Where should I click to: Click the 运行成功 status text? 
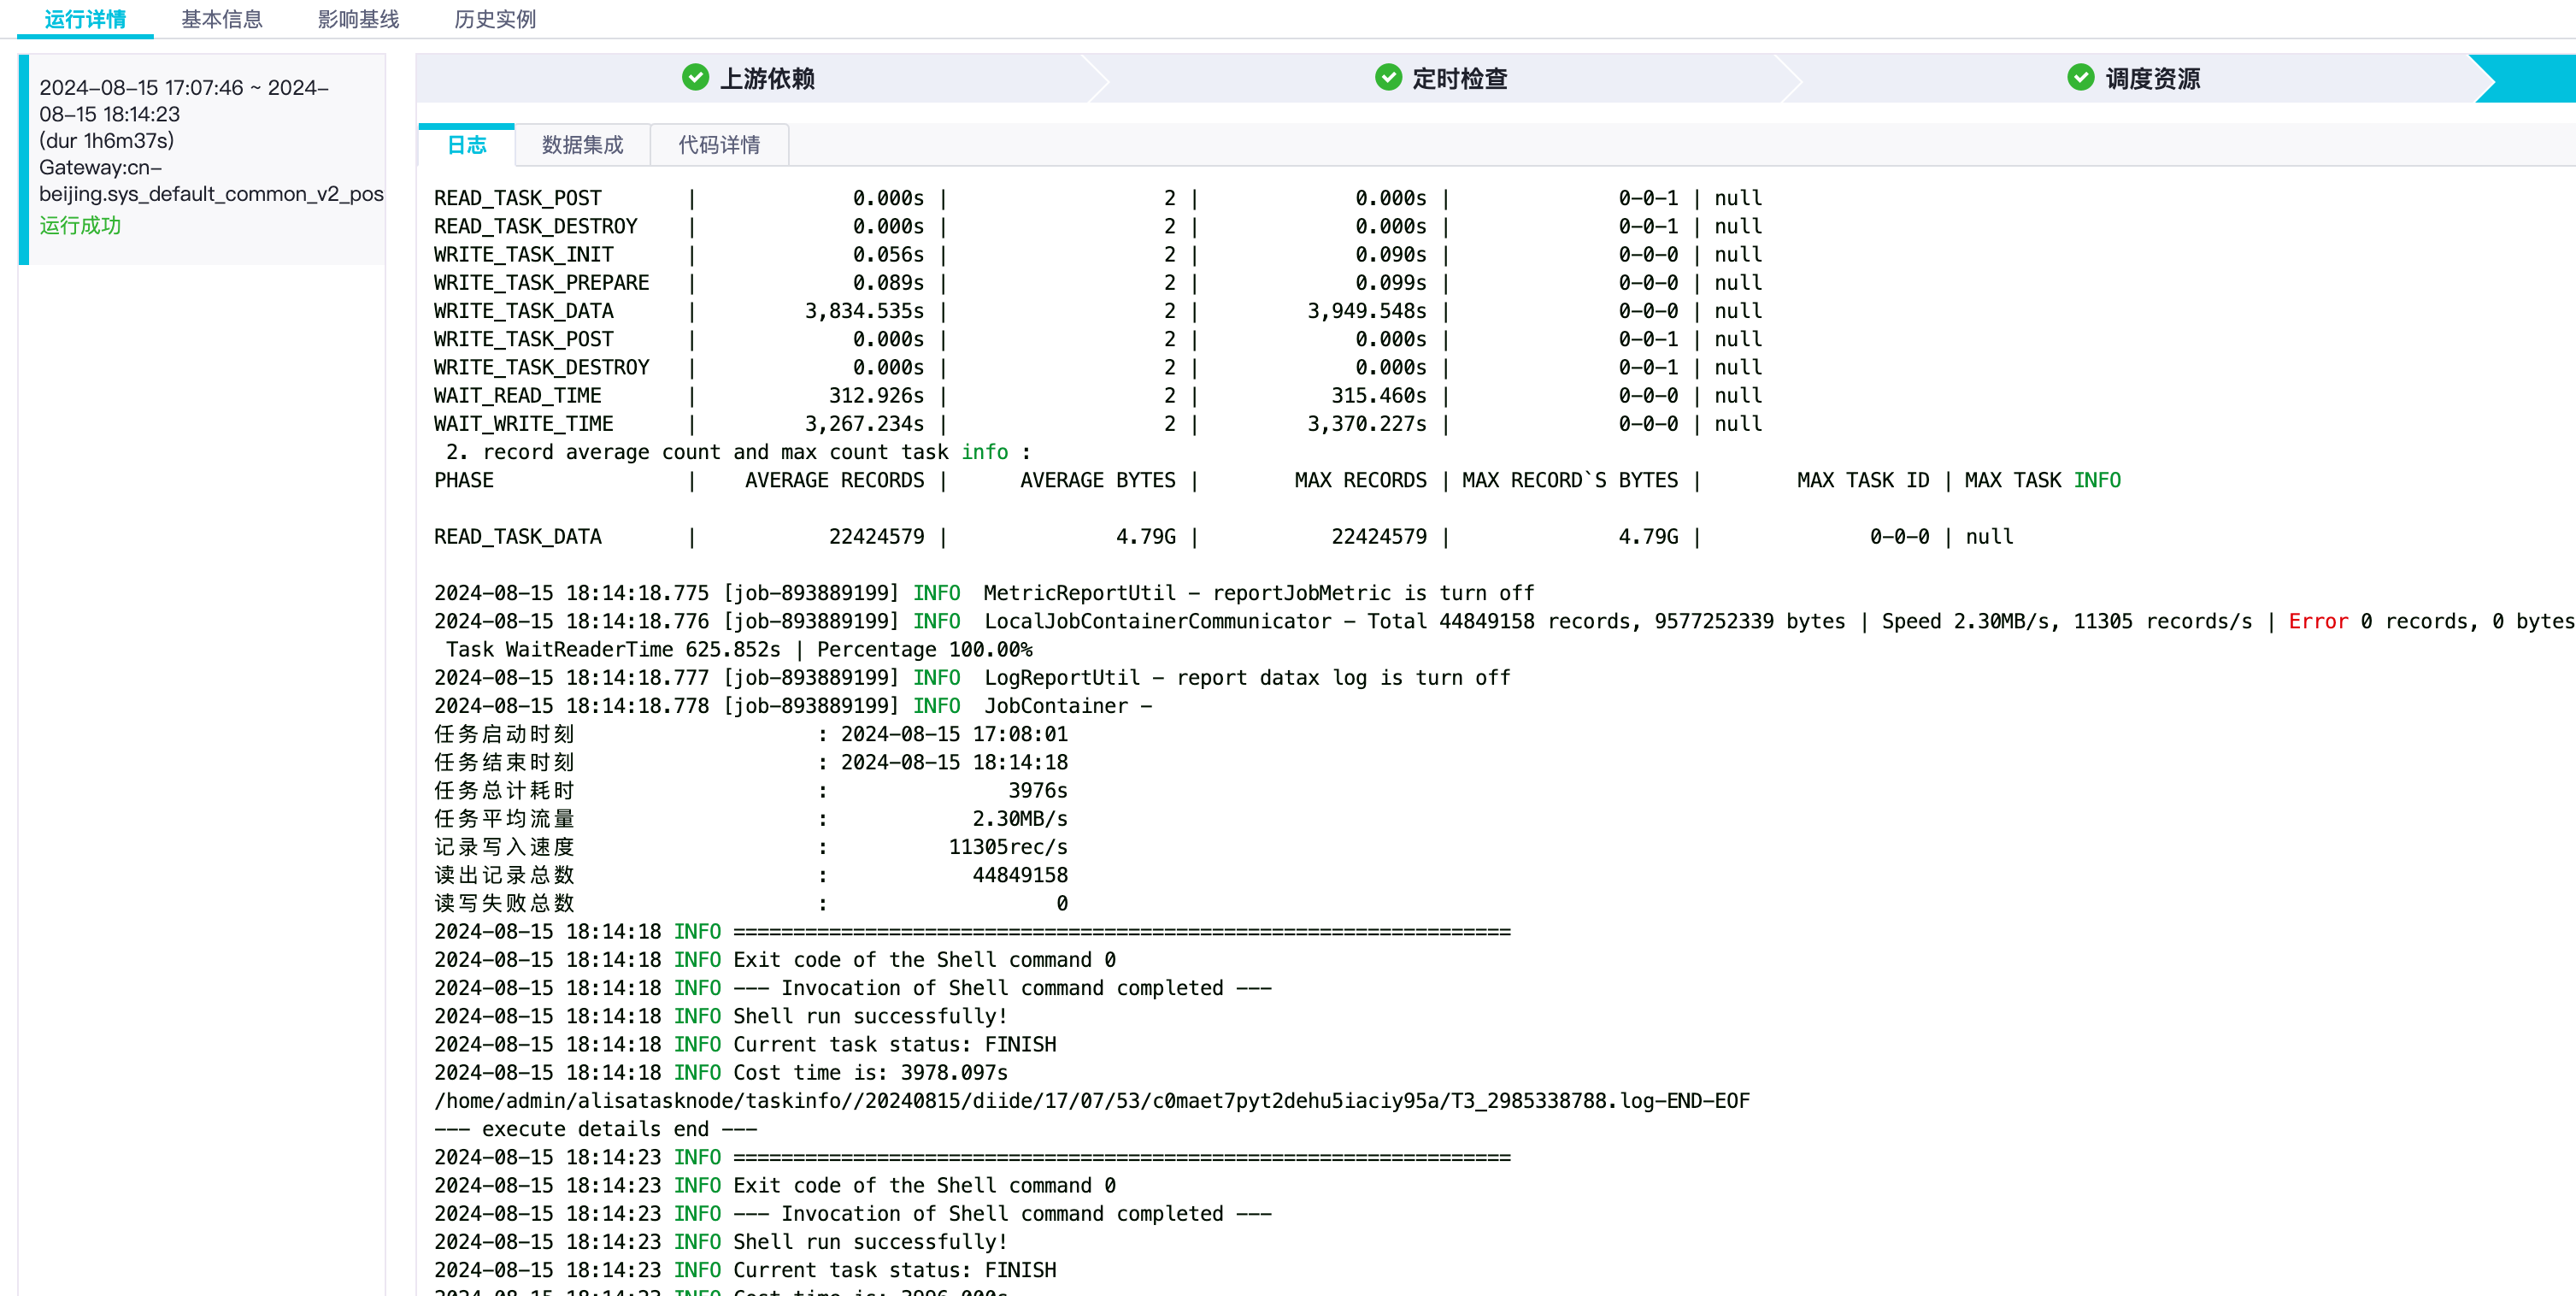coord(80,225)
